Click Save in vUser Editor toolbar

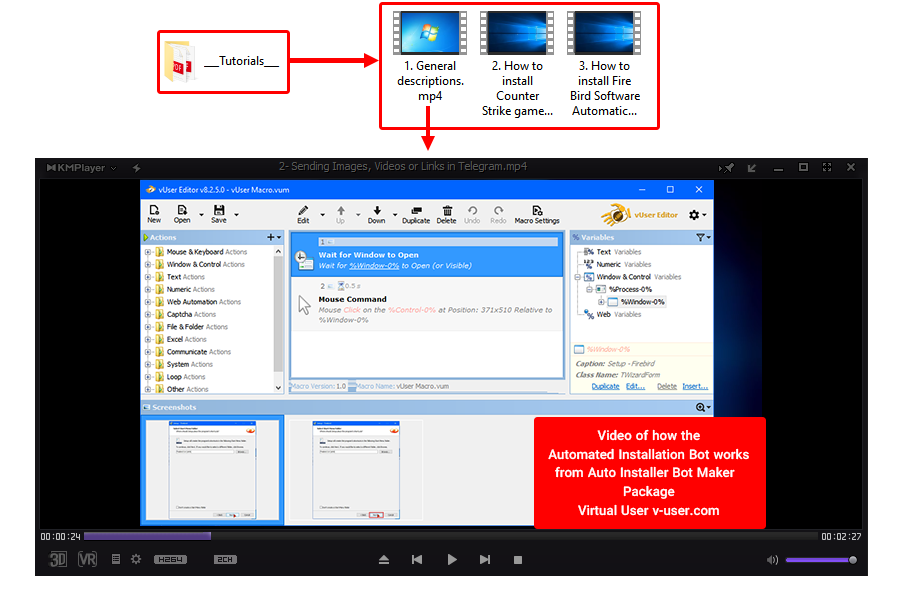(x=219, y=214)
